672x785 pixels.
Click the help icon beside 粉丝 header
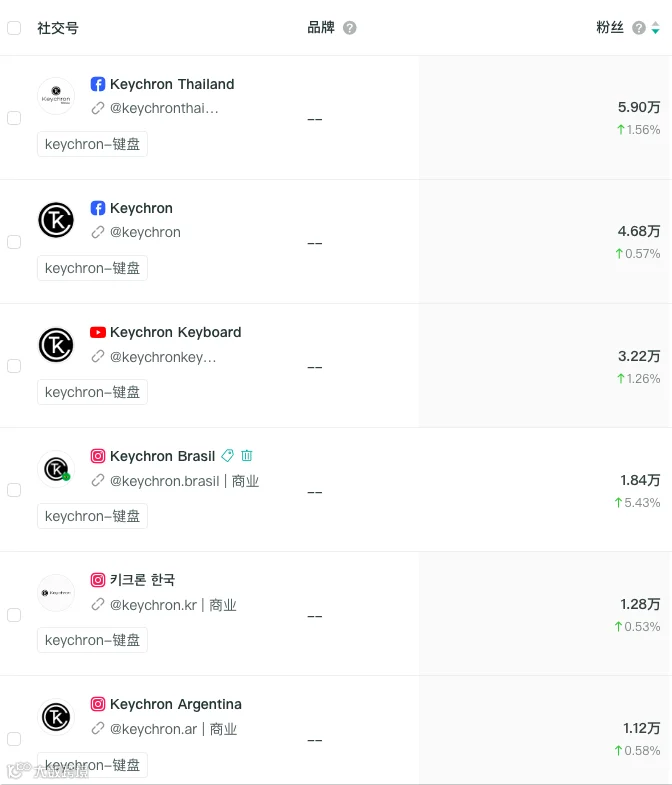click(638, 28)
